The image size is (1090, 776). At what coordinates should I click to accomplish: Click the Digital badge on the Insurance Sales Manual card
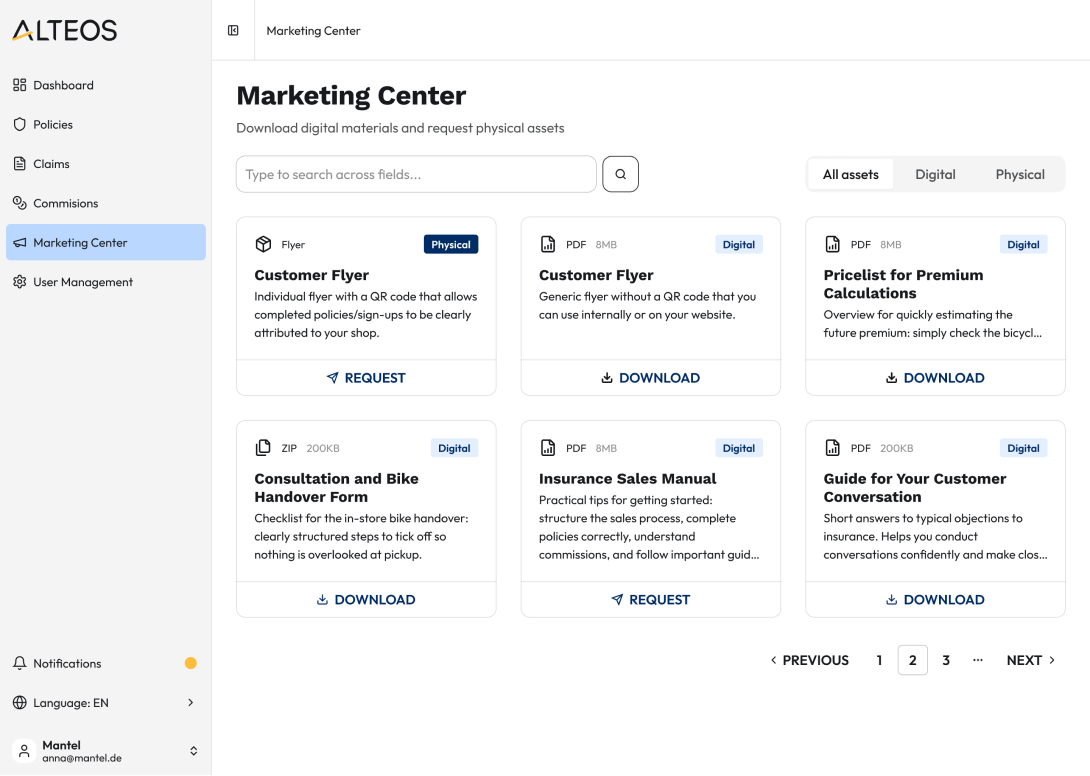coord(738,448)
